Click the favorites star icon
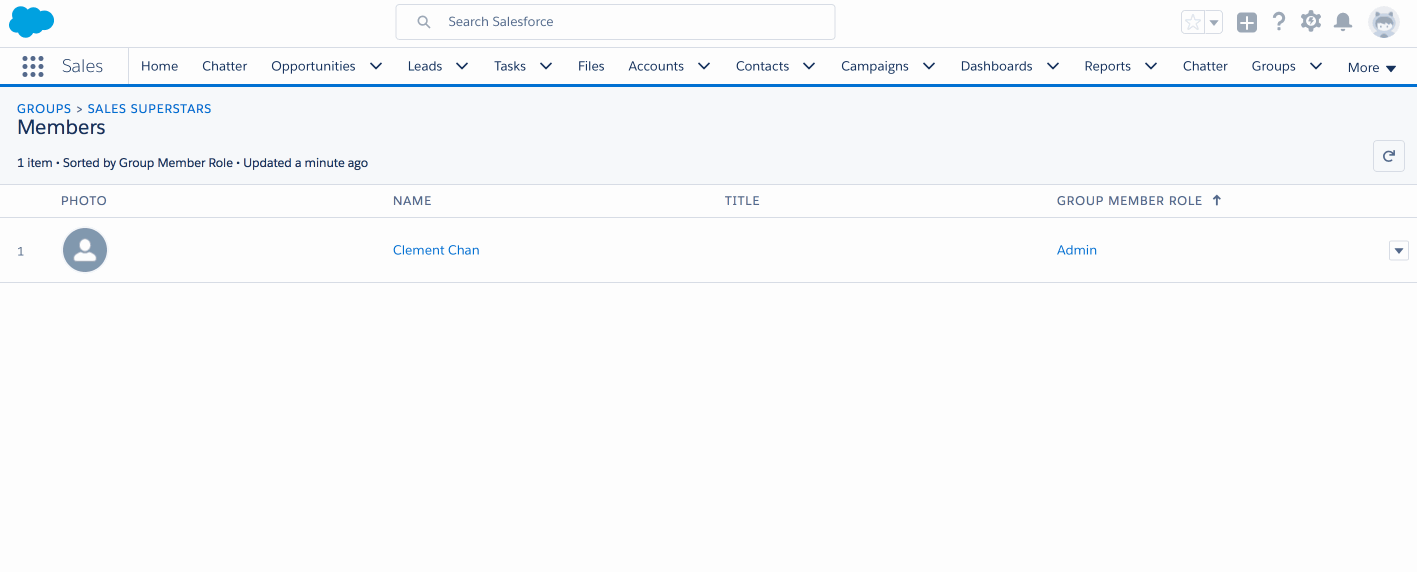The width and height of the screenshot is (1417, 572). pyautogui.click(x=1192, y=22)
